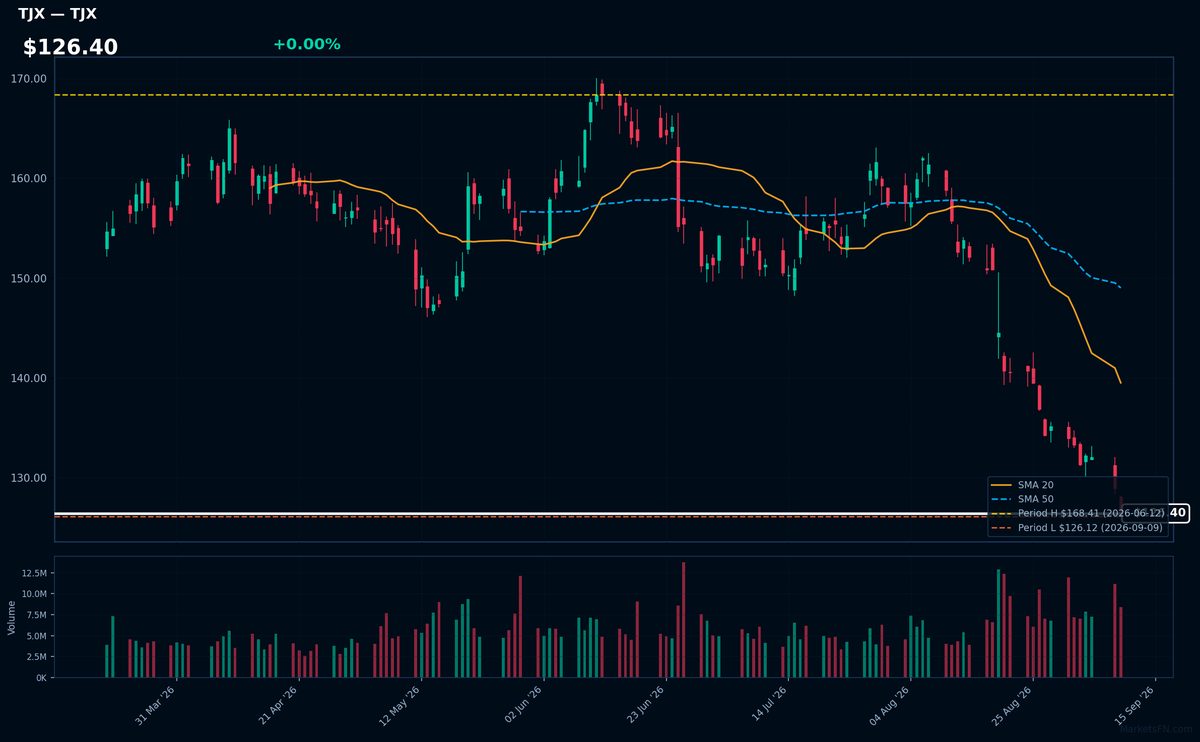Screen dimensions: 1200x742
Task: Click the 130.00 price axis label
Action: [x=30, y=478]
